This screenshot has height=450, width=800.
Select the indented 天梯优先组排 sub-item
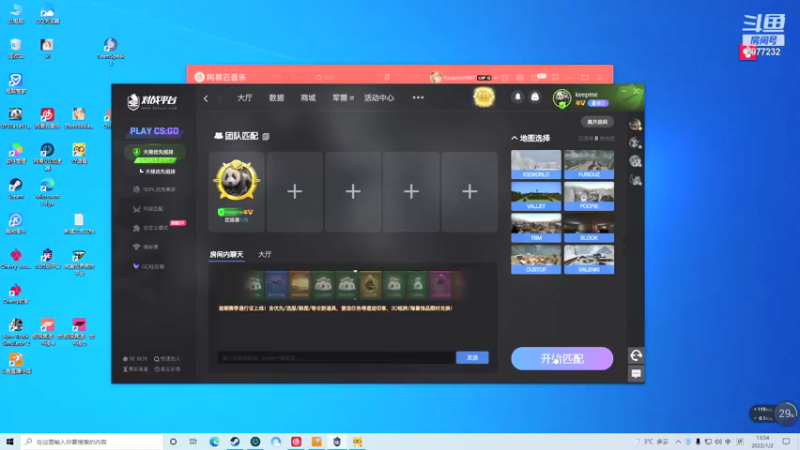pos(158,171)
